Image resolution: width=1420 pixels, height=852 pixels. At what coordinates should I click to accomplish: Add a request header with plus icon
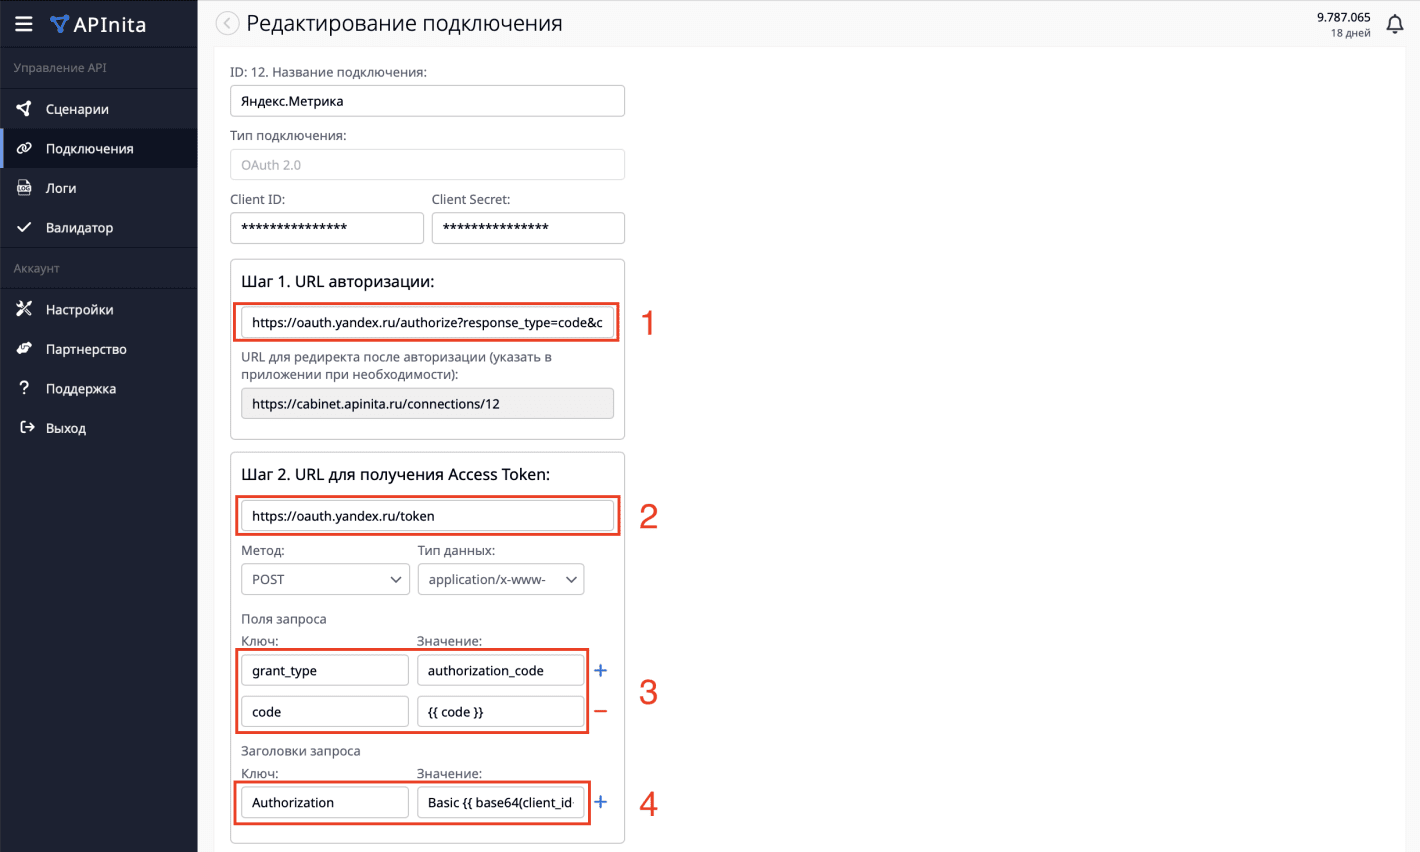pos(600,802)
